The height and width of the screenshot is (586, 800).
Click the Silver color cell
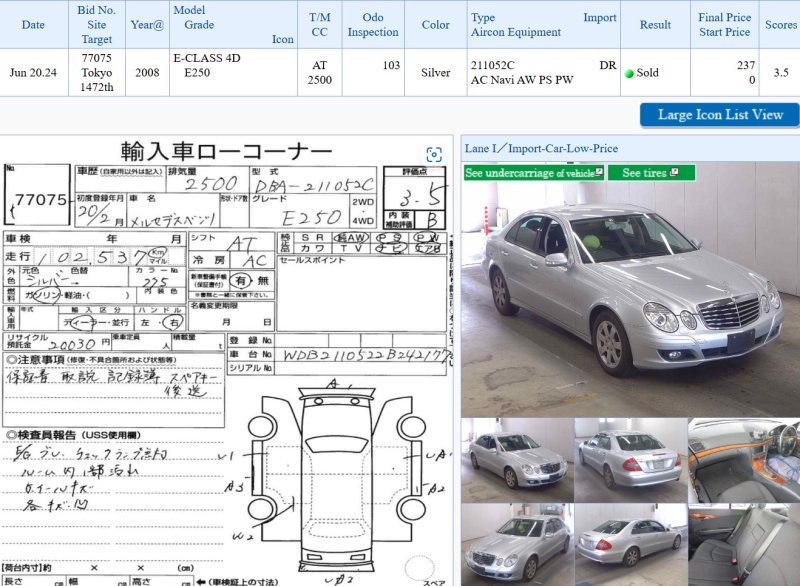435,72
